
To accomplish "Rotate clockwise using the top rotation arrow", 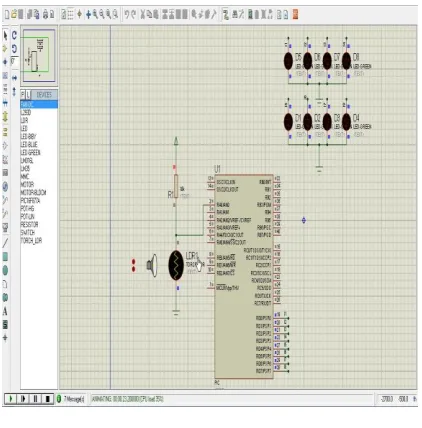I will click(x=14, y=35).
